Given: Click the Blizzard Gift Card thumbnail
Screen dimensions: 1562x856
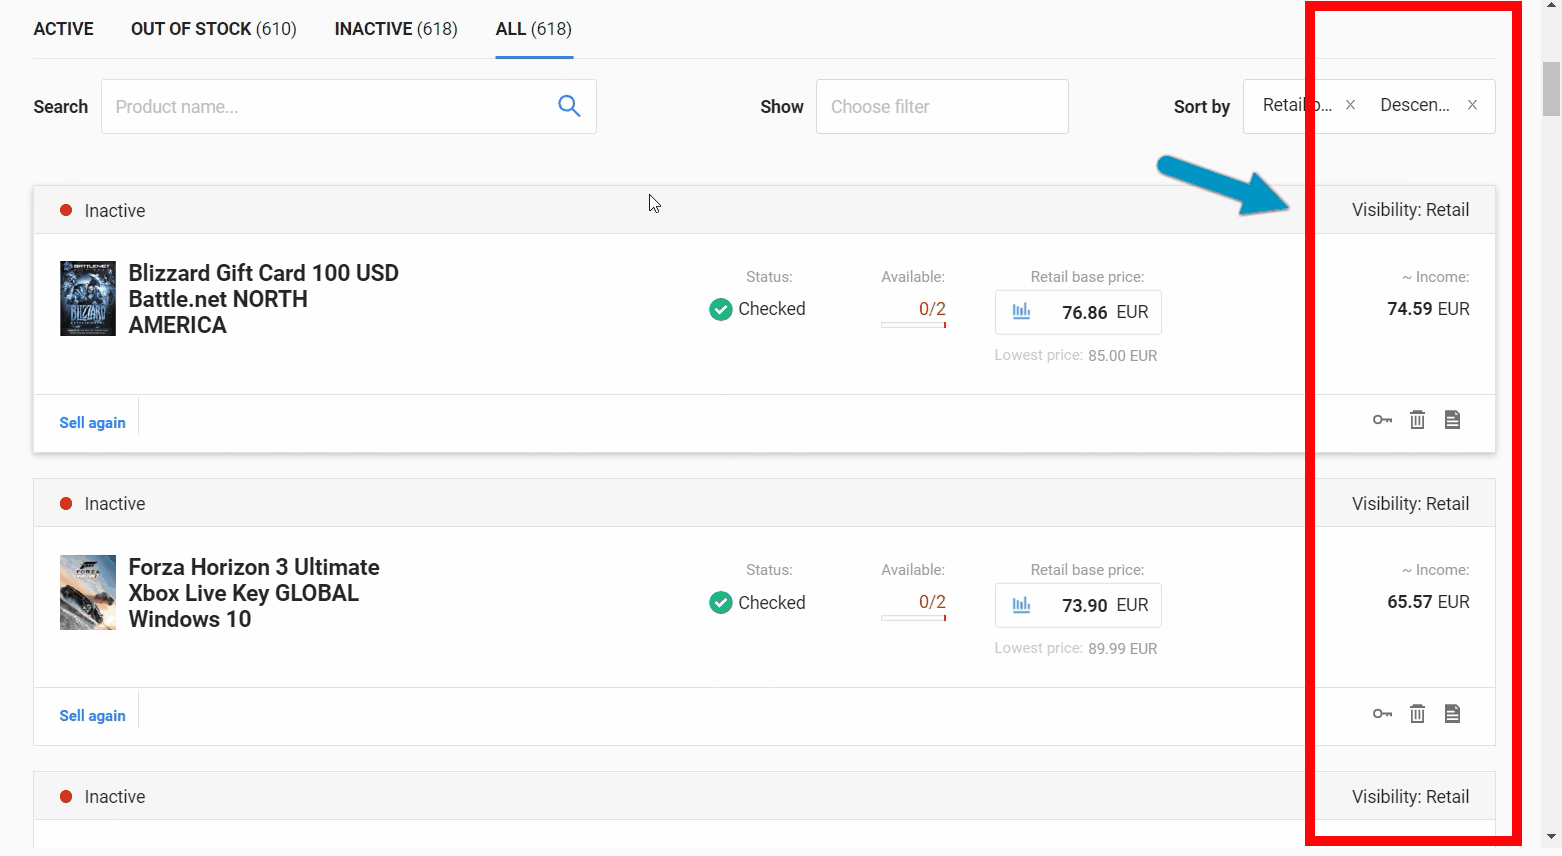Looking at the screenshot, I should point(88,298).
